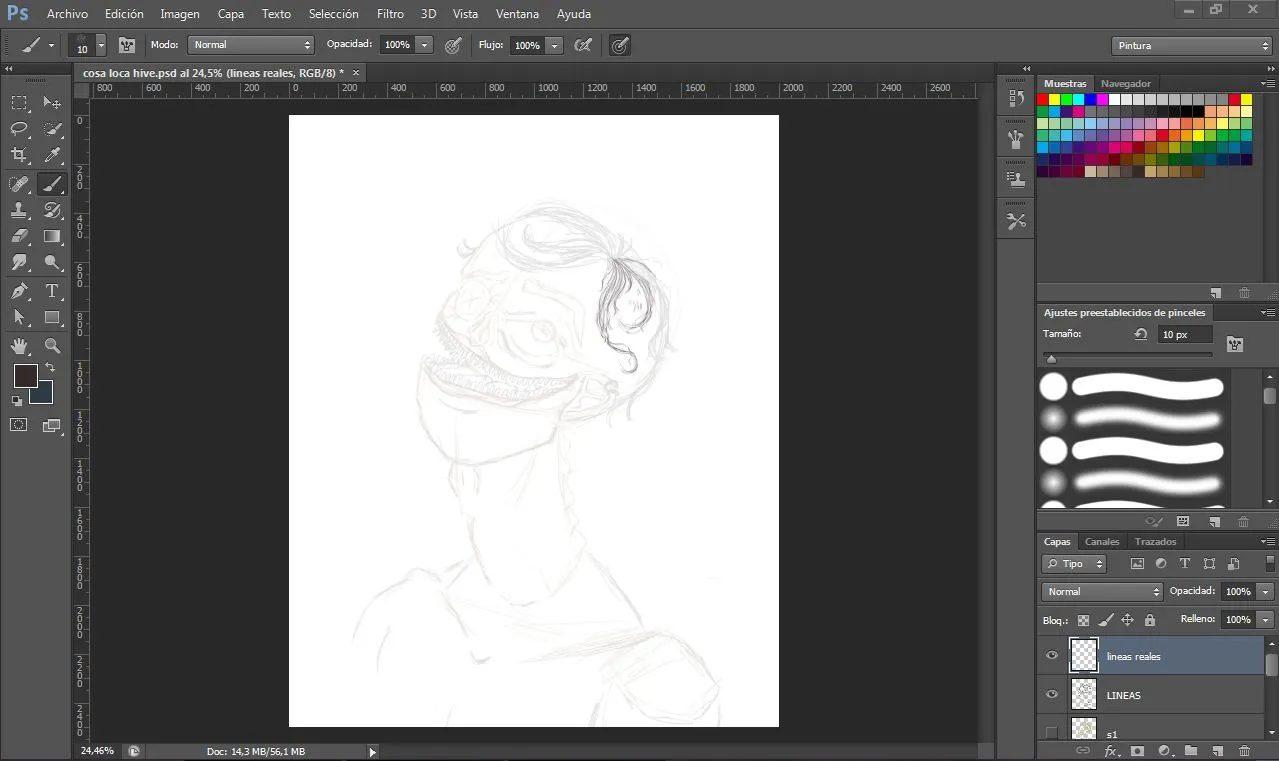Select the Move tool
This screenshot has height=761, width=1279.
pyautogui.click(x=52, y=102)
